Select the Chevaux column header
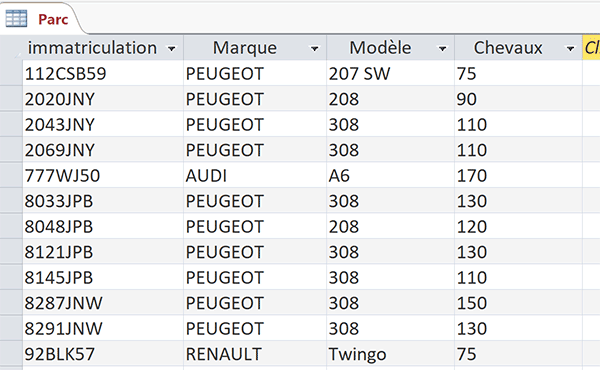 pos(518,48)
